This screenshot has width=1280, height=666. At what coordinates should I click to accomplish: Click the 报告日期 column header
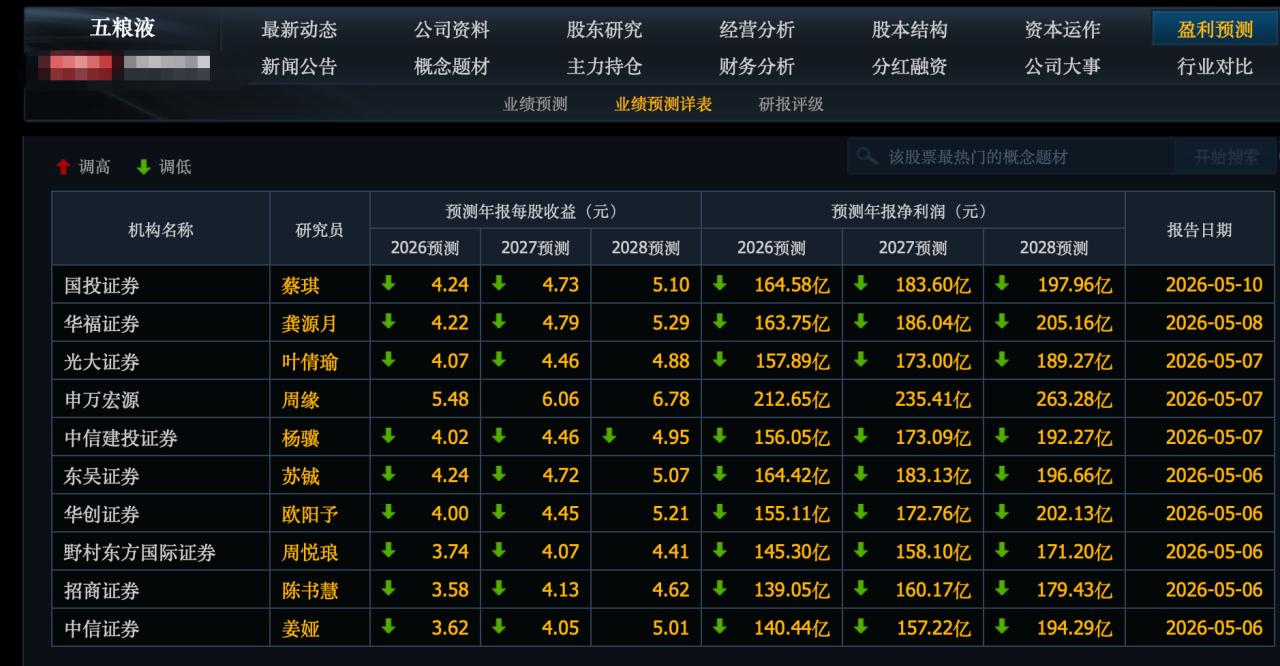coord(1200,229)
